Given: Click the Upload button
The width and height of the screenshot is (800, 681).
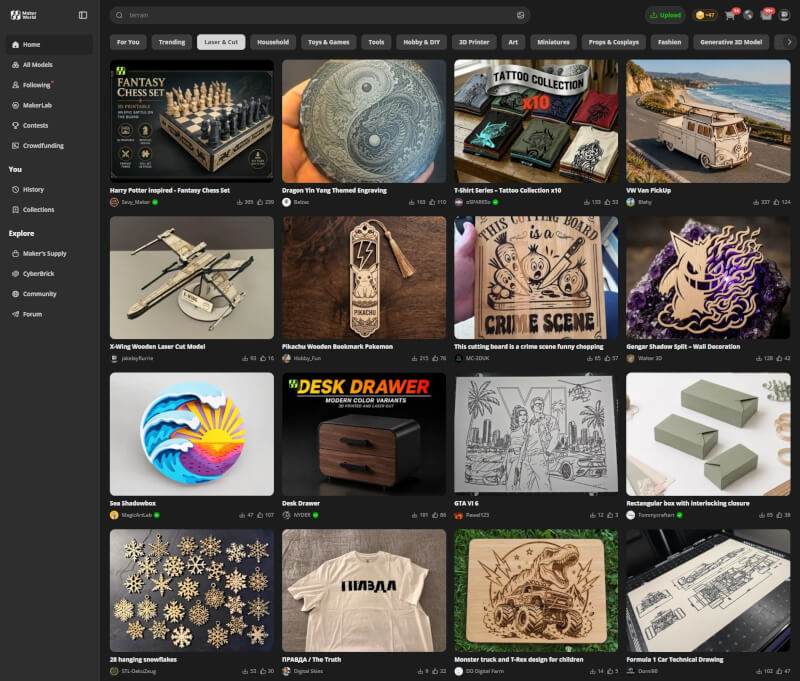Looking at the screenshot, I should pos(665,15).
